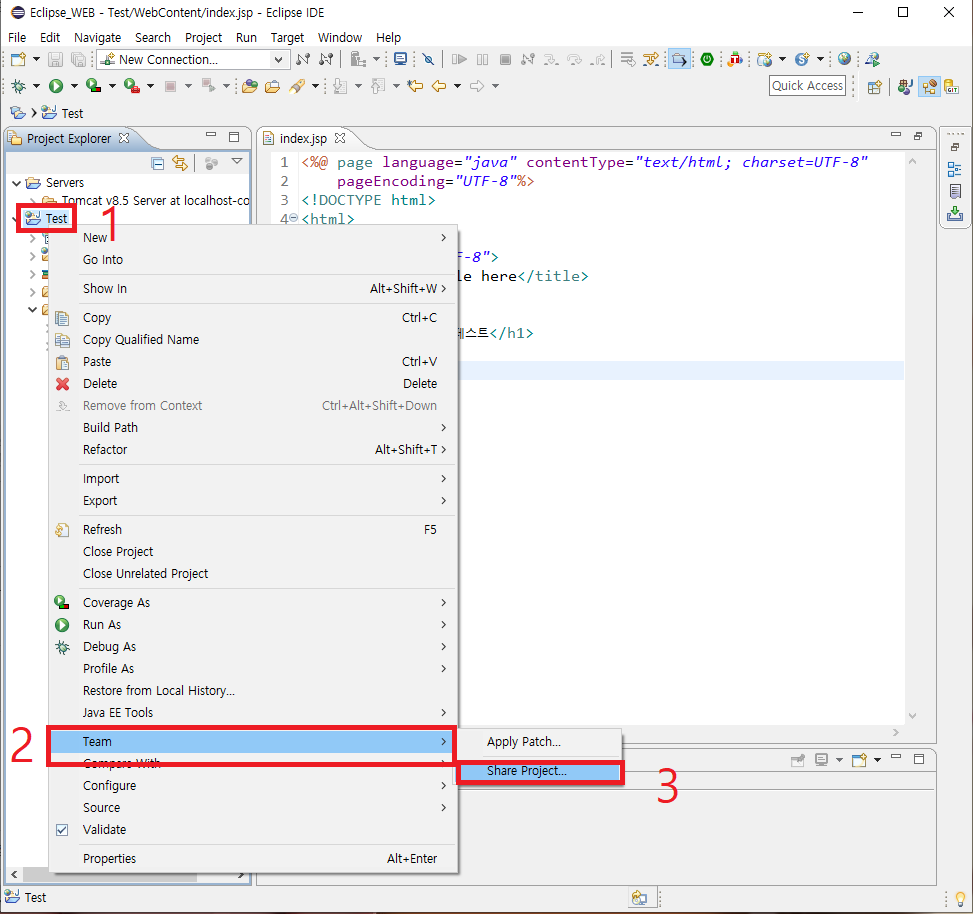973x914 pixels.
Task: Open the Window menu
Action: pos(339,37)
